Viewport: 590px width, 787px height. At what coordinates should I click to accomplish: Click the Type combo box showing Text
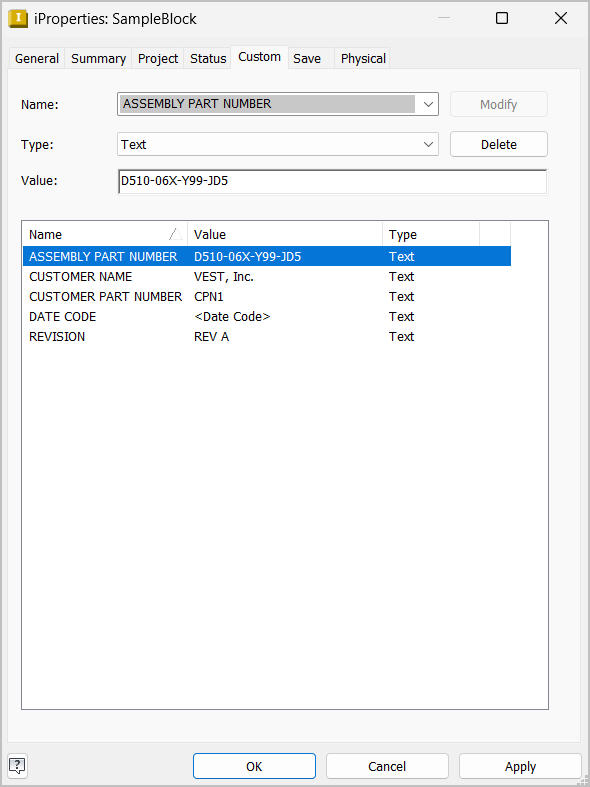278,145
